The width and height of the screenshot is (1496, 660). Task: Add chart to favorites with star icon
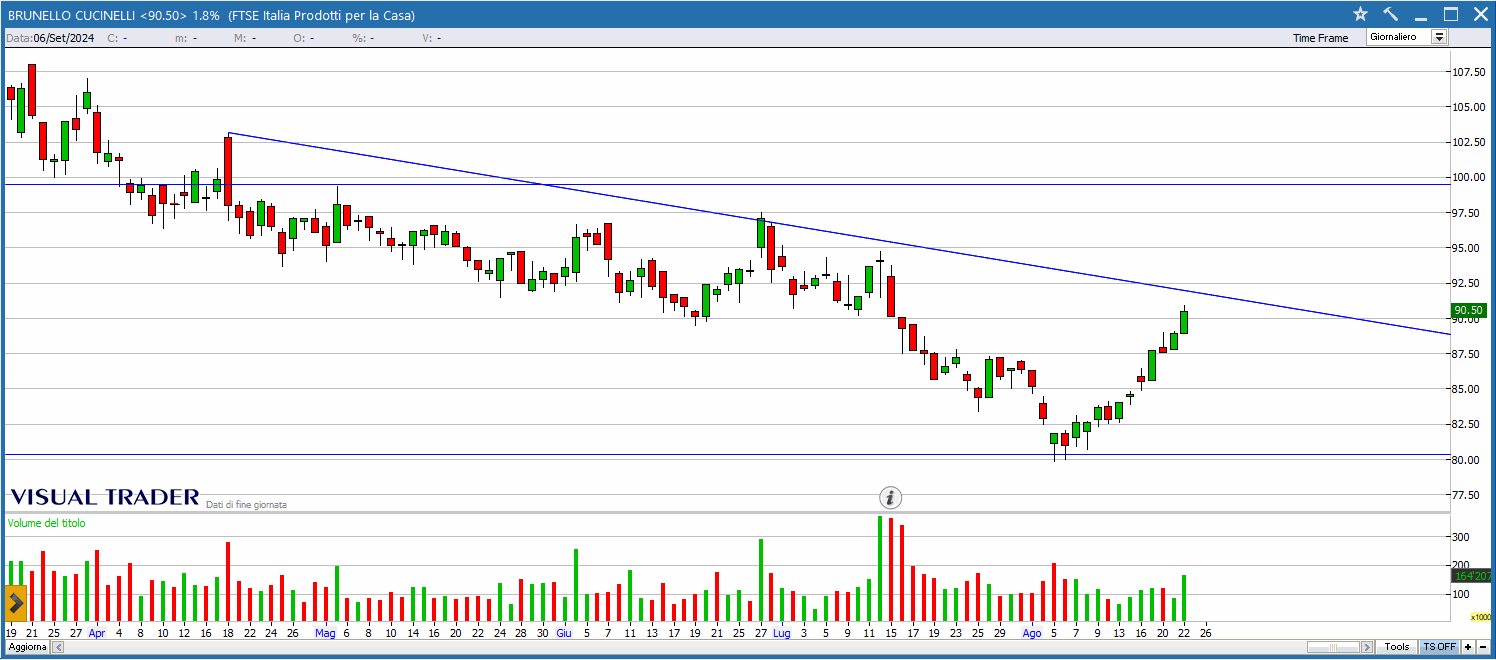point(1360,14)
